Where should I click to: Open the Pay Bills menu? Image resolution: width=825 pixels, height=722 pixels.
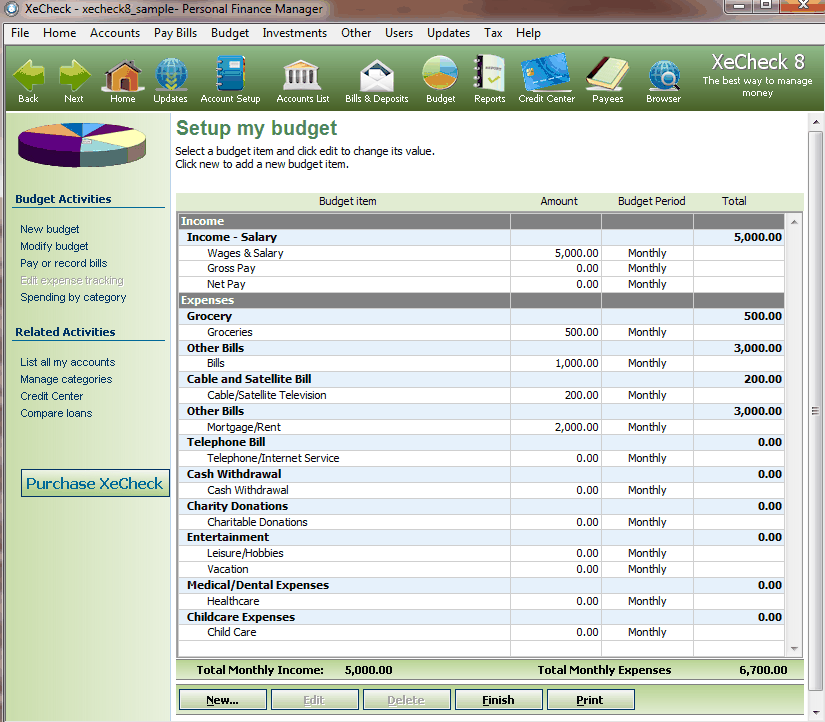[175, 33]
